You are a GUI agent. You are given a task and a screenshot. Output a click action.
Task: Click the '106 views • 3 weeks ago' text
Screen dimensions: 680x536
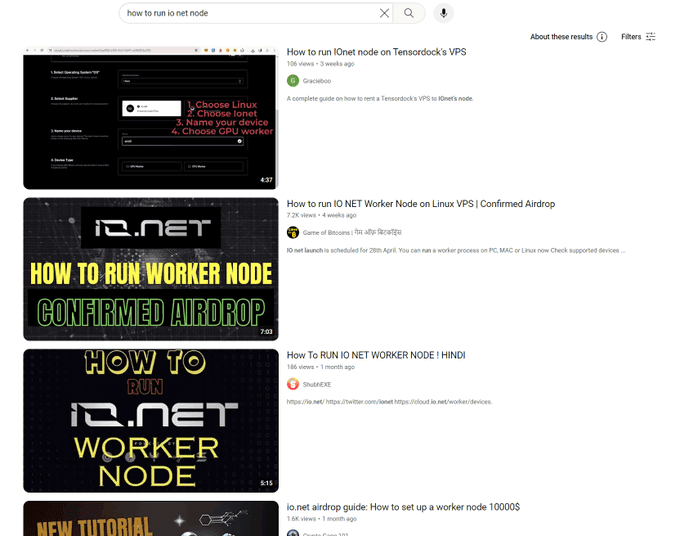point(320,64)
